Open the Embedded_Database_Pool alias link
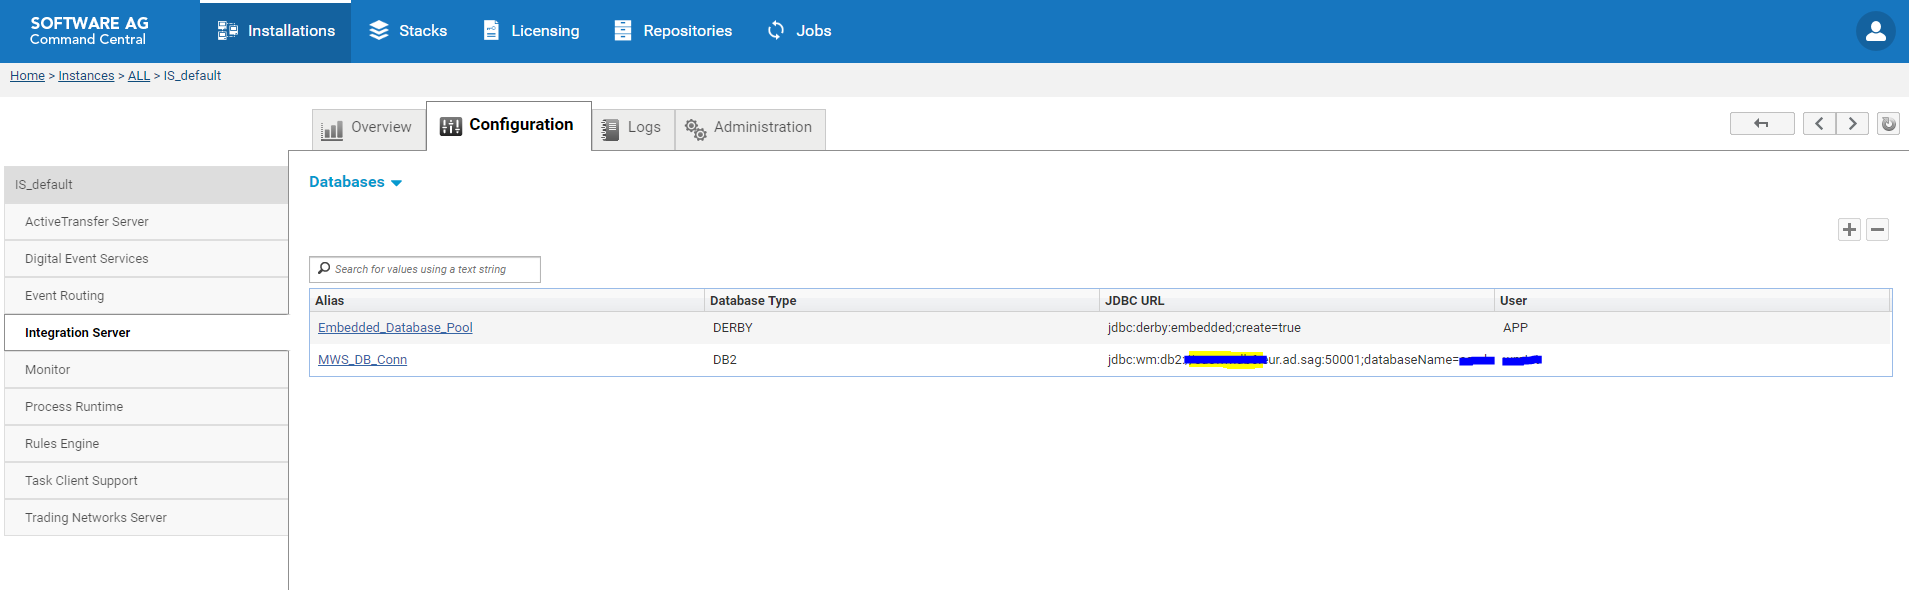This screenshot has width=1909, height=590. point(395,328)
